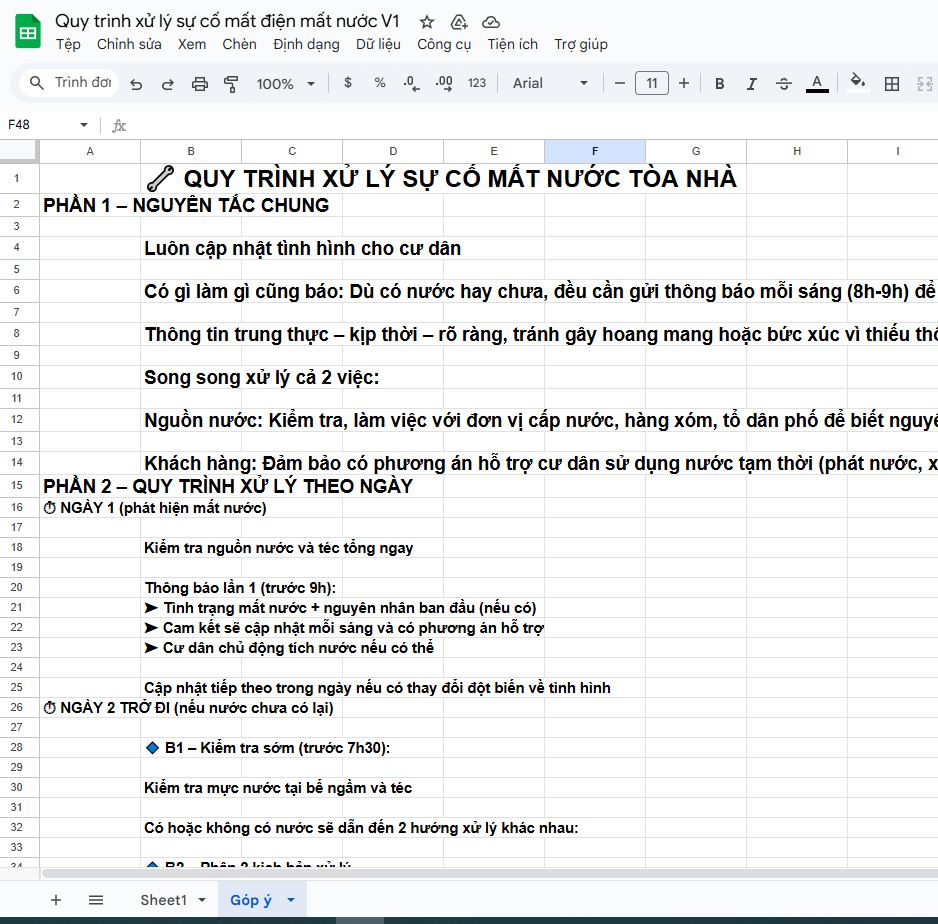
Task: Select the paint format roller icon
Action: tap(232, 84)
